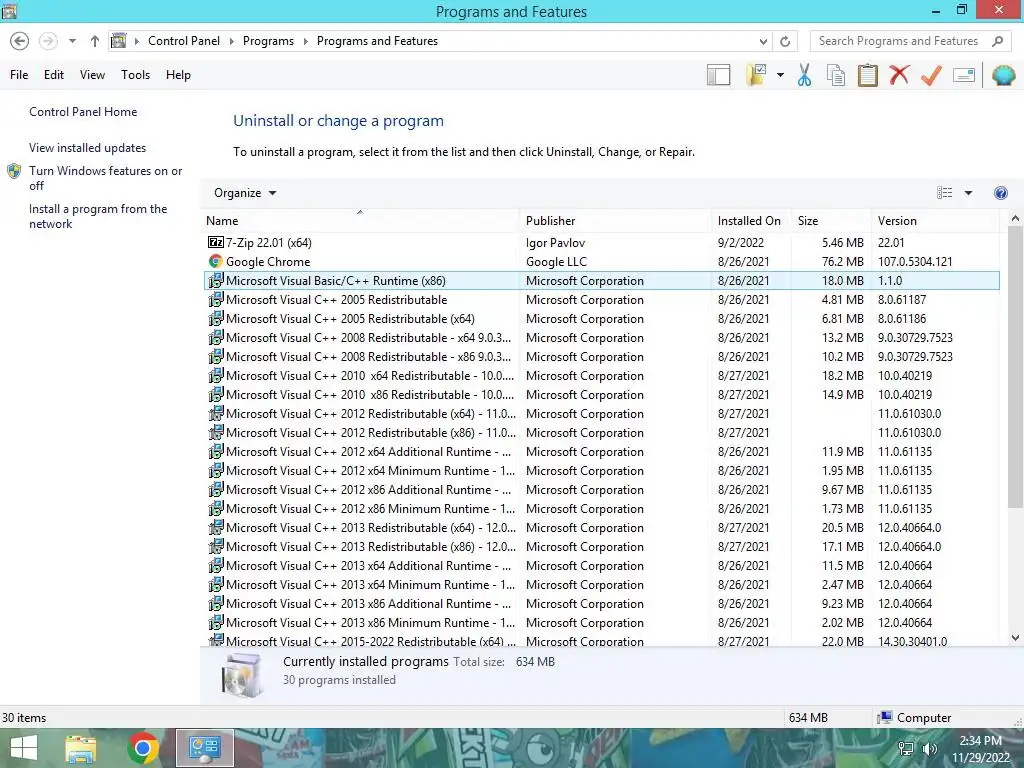Image resolution: width=1024 pixels, height=768 pixels.
Task: Open the Windows Start button
Action: click(24, 748)
